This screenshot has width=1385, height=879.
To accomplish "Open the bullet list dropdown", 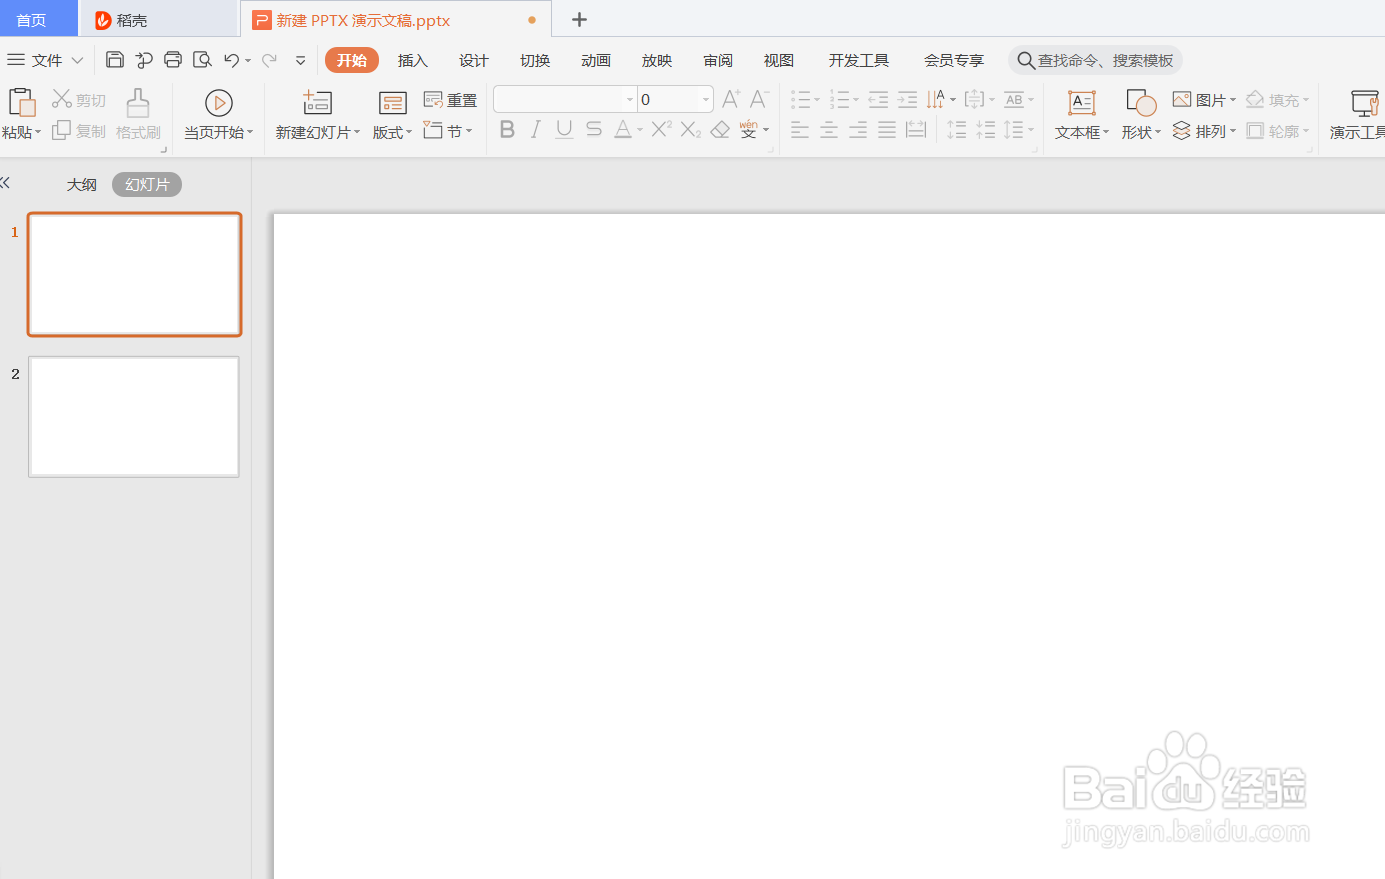I will tap(816, 100).
